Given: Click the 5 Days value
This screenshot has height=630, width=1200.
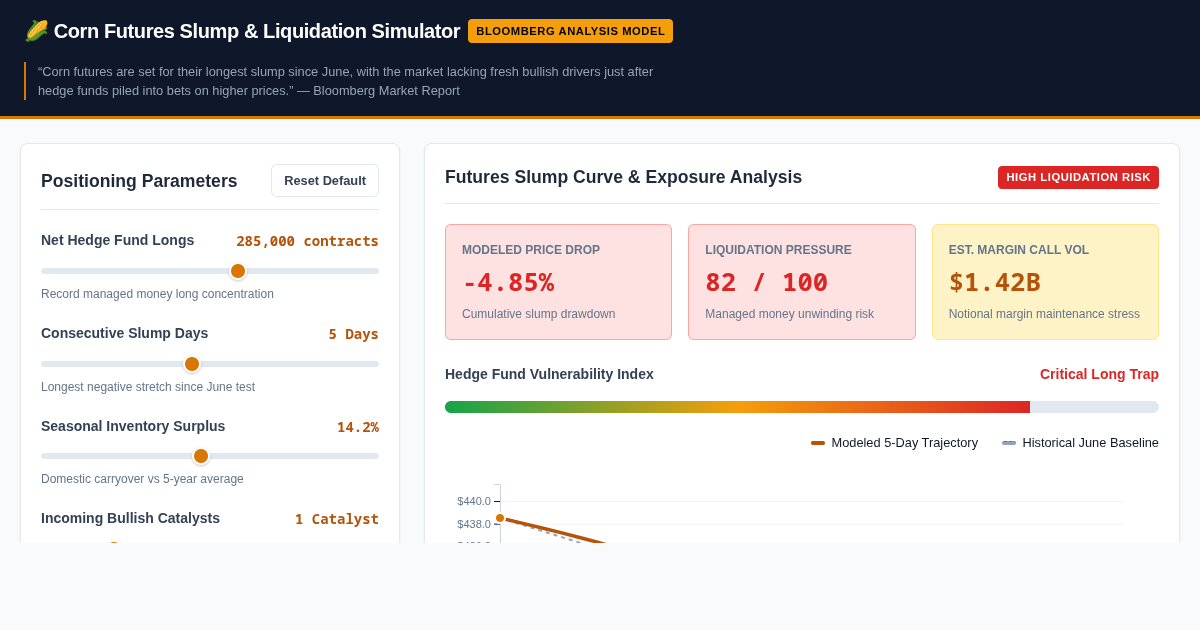Looking at the screenshot, I should pos(354,334).
